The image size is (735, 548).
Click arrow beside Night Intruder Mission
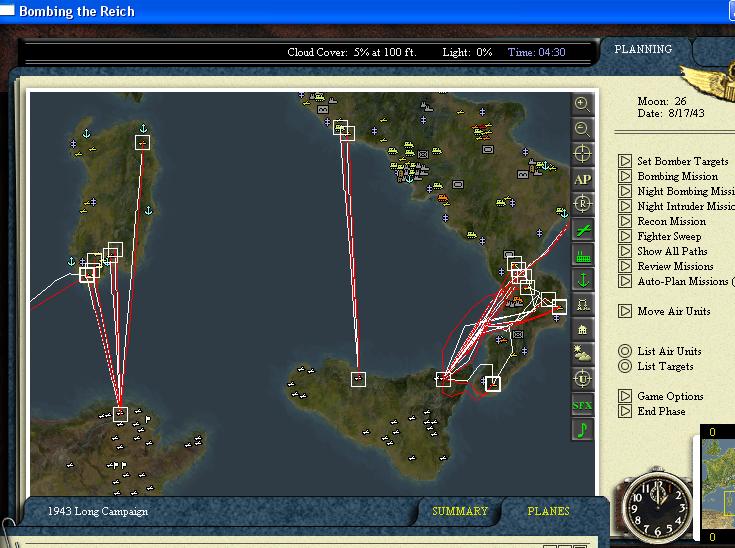625,206
